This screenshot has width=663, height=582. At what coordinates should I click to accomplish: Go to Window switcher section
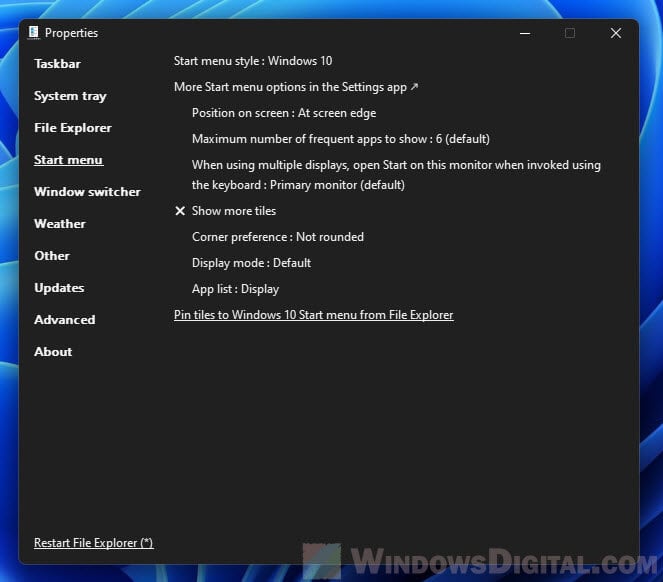[87, 192]
